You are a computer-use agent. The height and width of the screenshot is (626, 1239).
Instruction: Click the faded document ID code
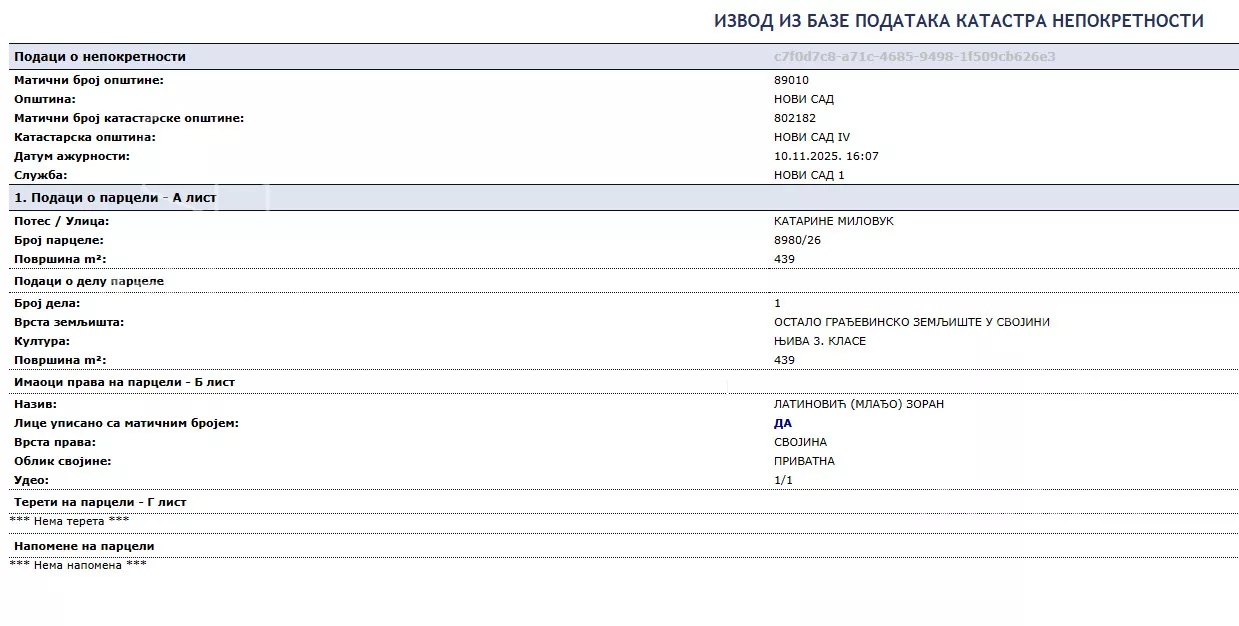(x=914, y=57)
